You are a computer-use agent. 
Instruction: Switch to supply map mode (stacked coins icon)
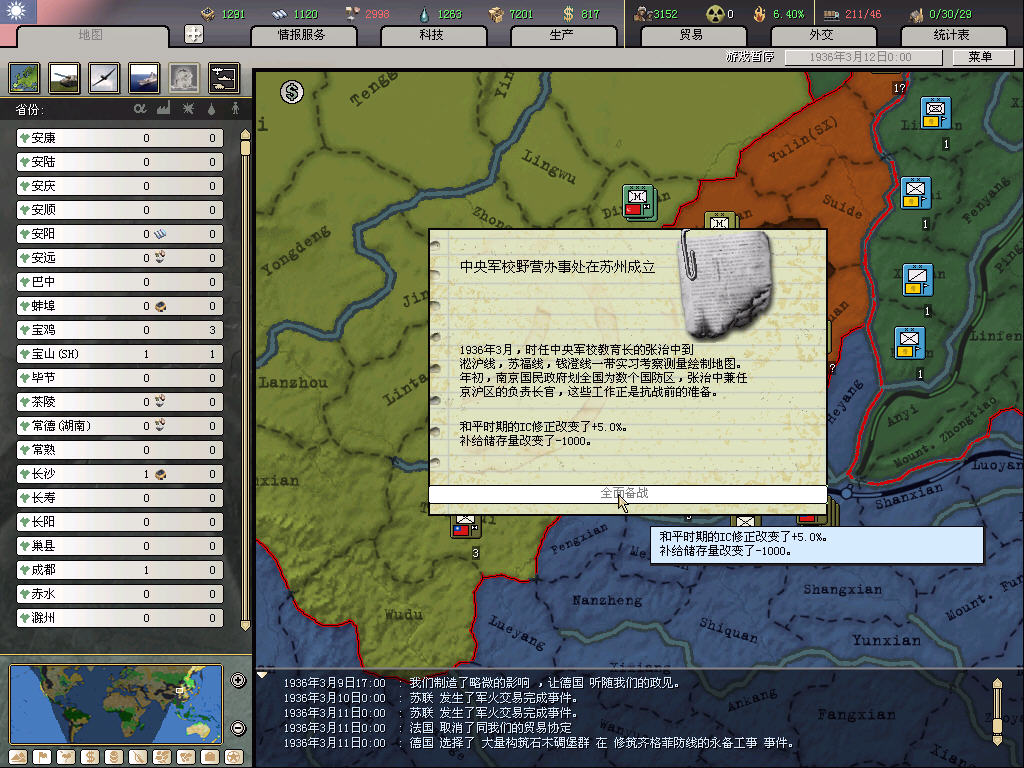click(x=114, y=757)
